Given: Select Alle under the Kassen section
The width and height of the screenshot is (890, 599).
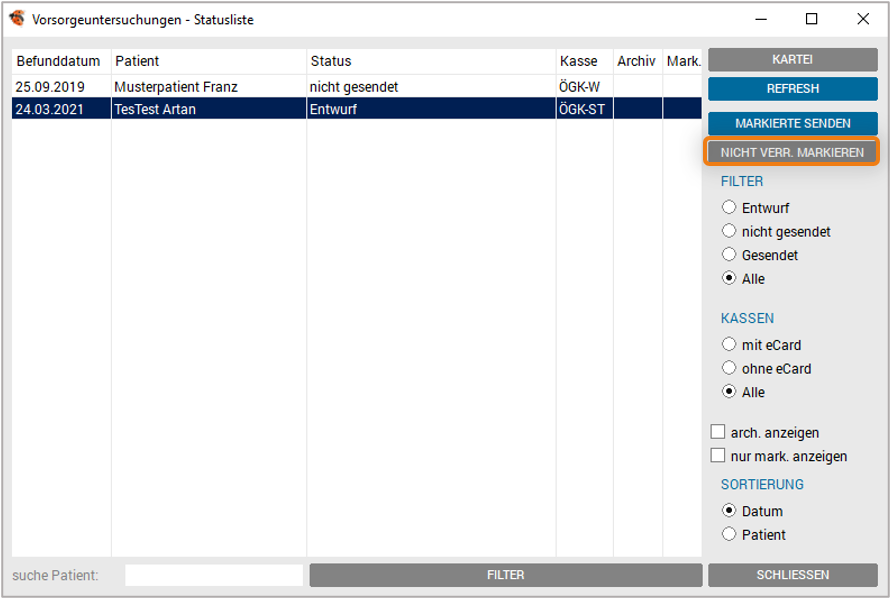Looking at the screenshot, I should 729,392.
